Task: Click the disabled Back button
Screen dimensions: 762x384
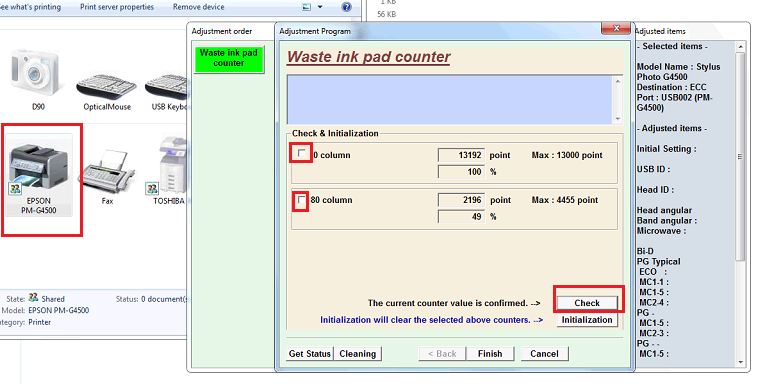Action: [442, 354]
